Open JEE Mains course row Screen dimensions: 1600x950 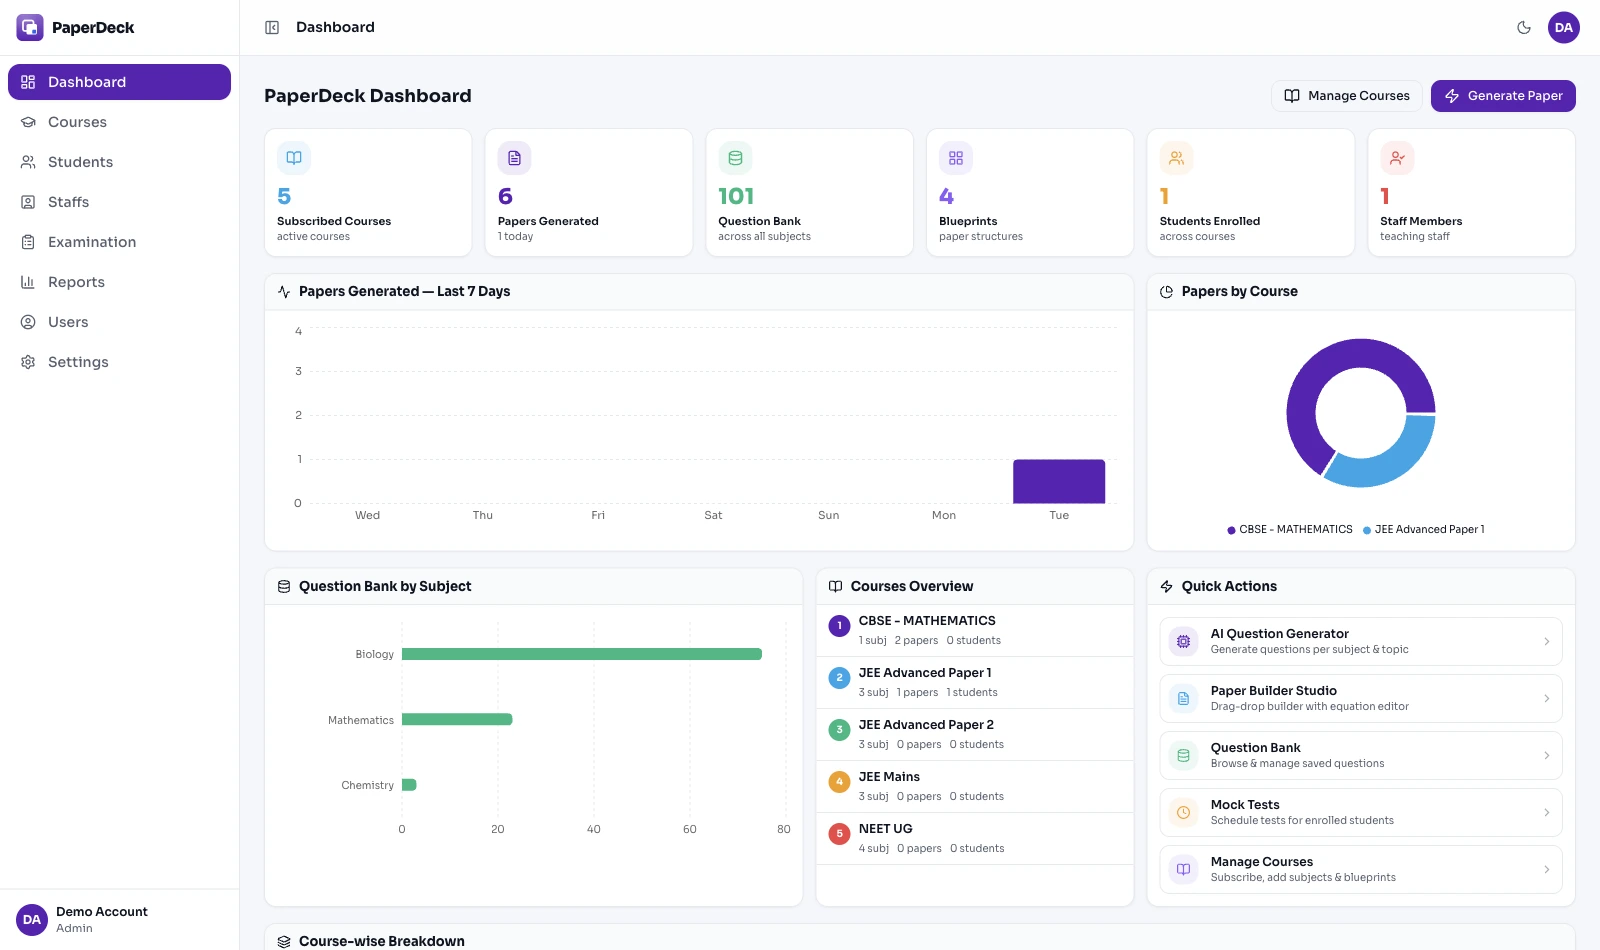click(x=975, y=786)
